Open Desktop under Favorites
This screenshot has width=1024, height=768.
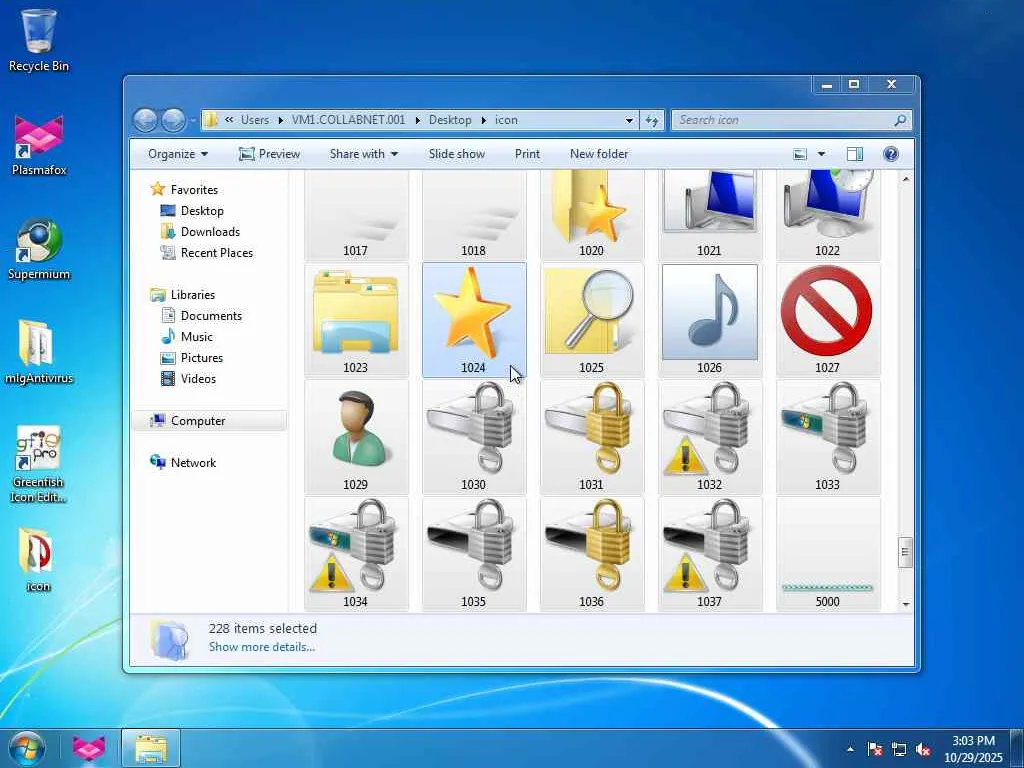pos(202,211)
